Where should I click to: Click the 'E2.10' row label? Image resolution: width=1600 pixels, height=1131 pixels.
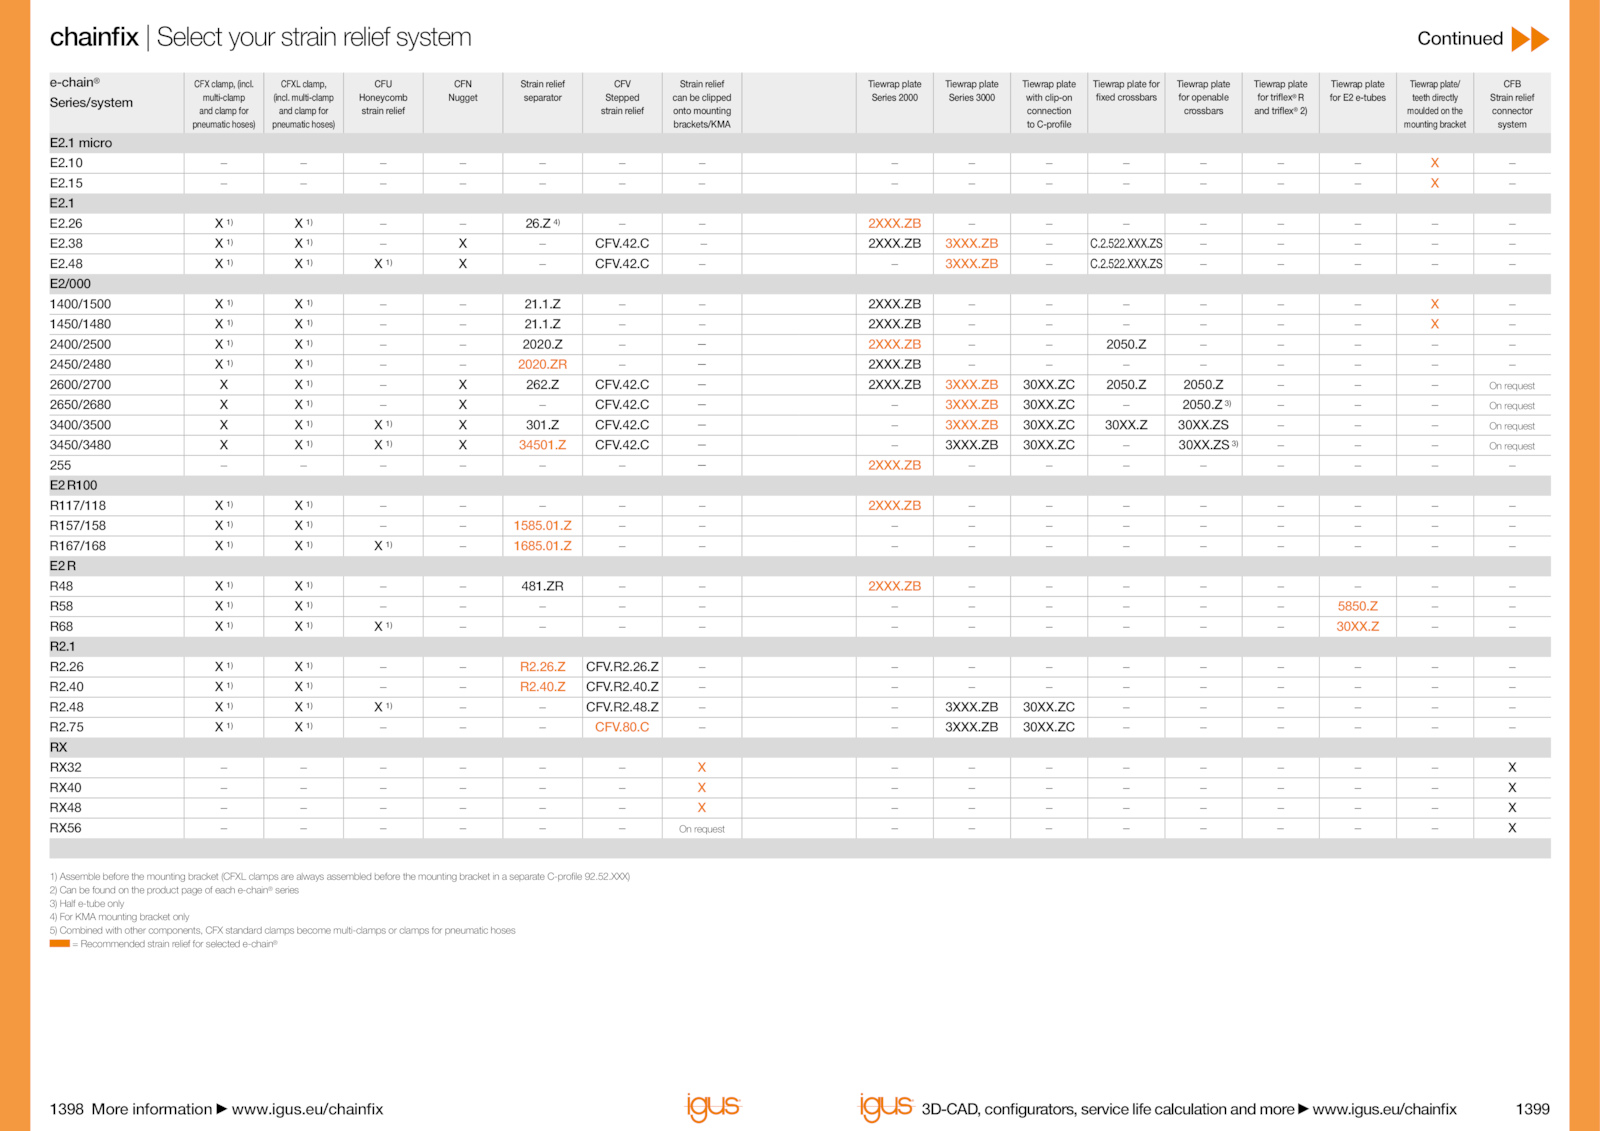[66, 163]
